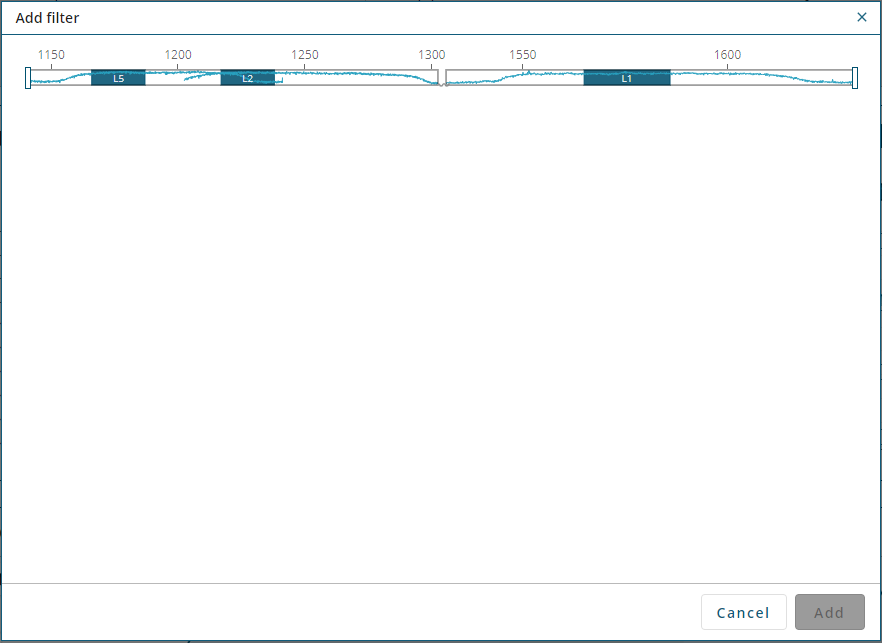The height and width of the screenshot is (643, 882).
Task: Click the right range handle of spectrum
Action: click(854, 78)
